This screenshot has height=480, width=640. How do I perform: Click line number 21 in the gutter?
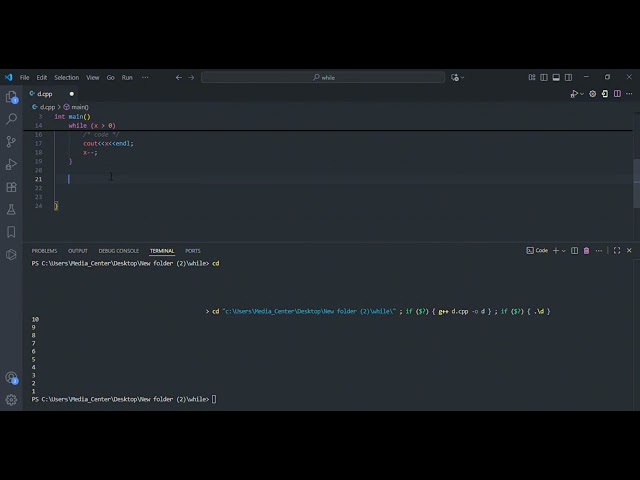click(x=38, y=179)
